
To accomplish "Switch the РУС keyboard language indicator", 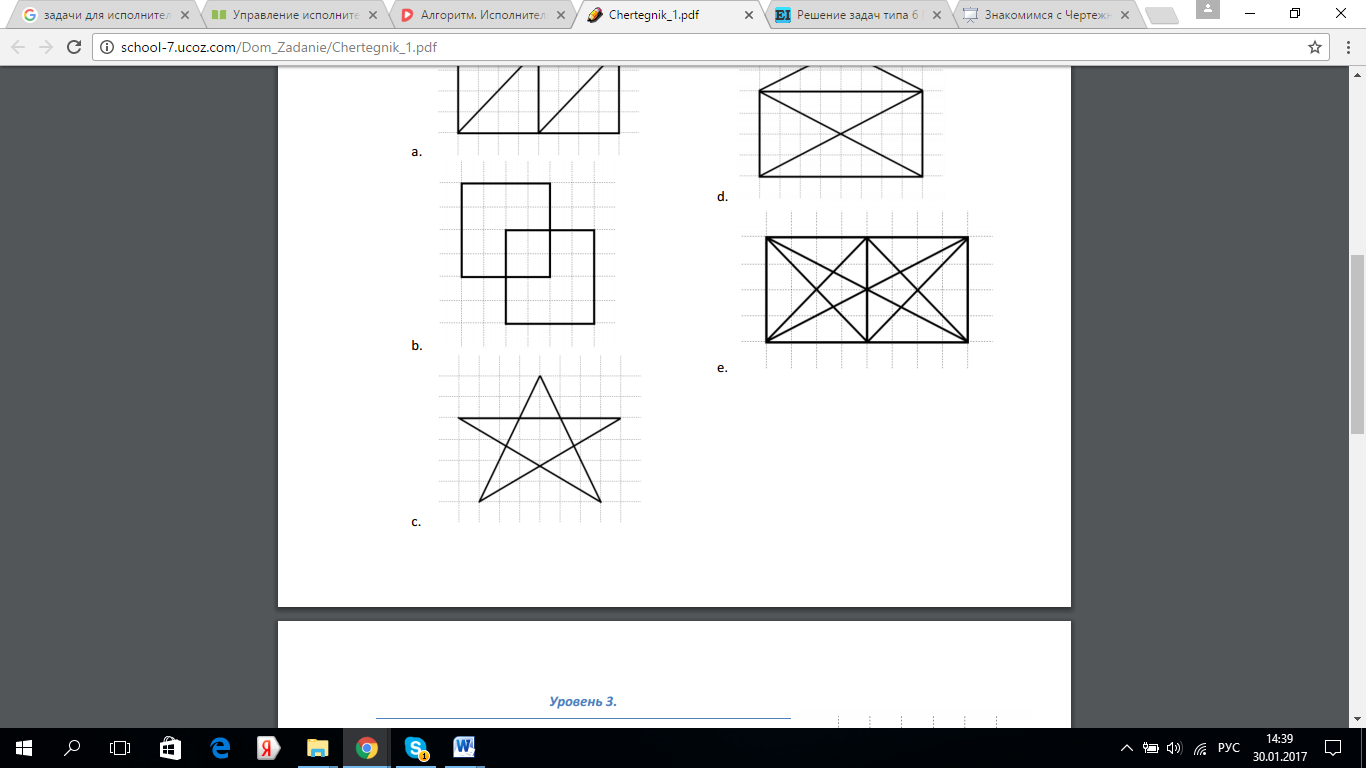I will coord(1229,748).
